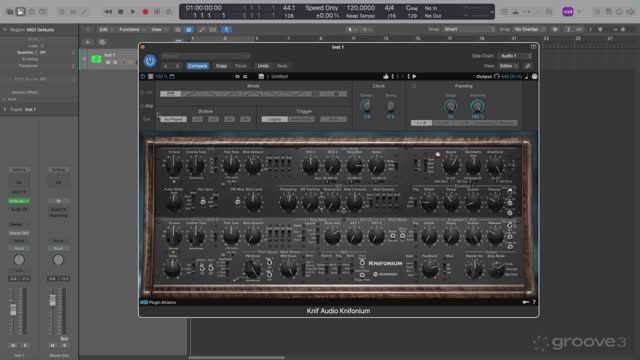Click the Redo button in plugin header
The width and height of the screenshot is (640, 360).
[282, 66]
